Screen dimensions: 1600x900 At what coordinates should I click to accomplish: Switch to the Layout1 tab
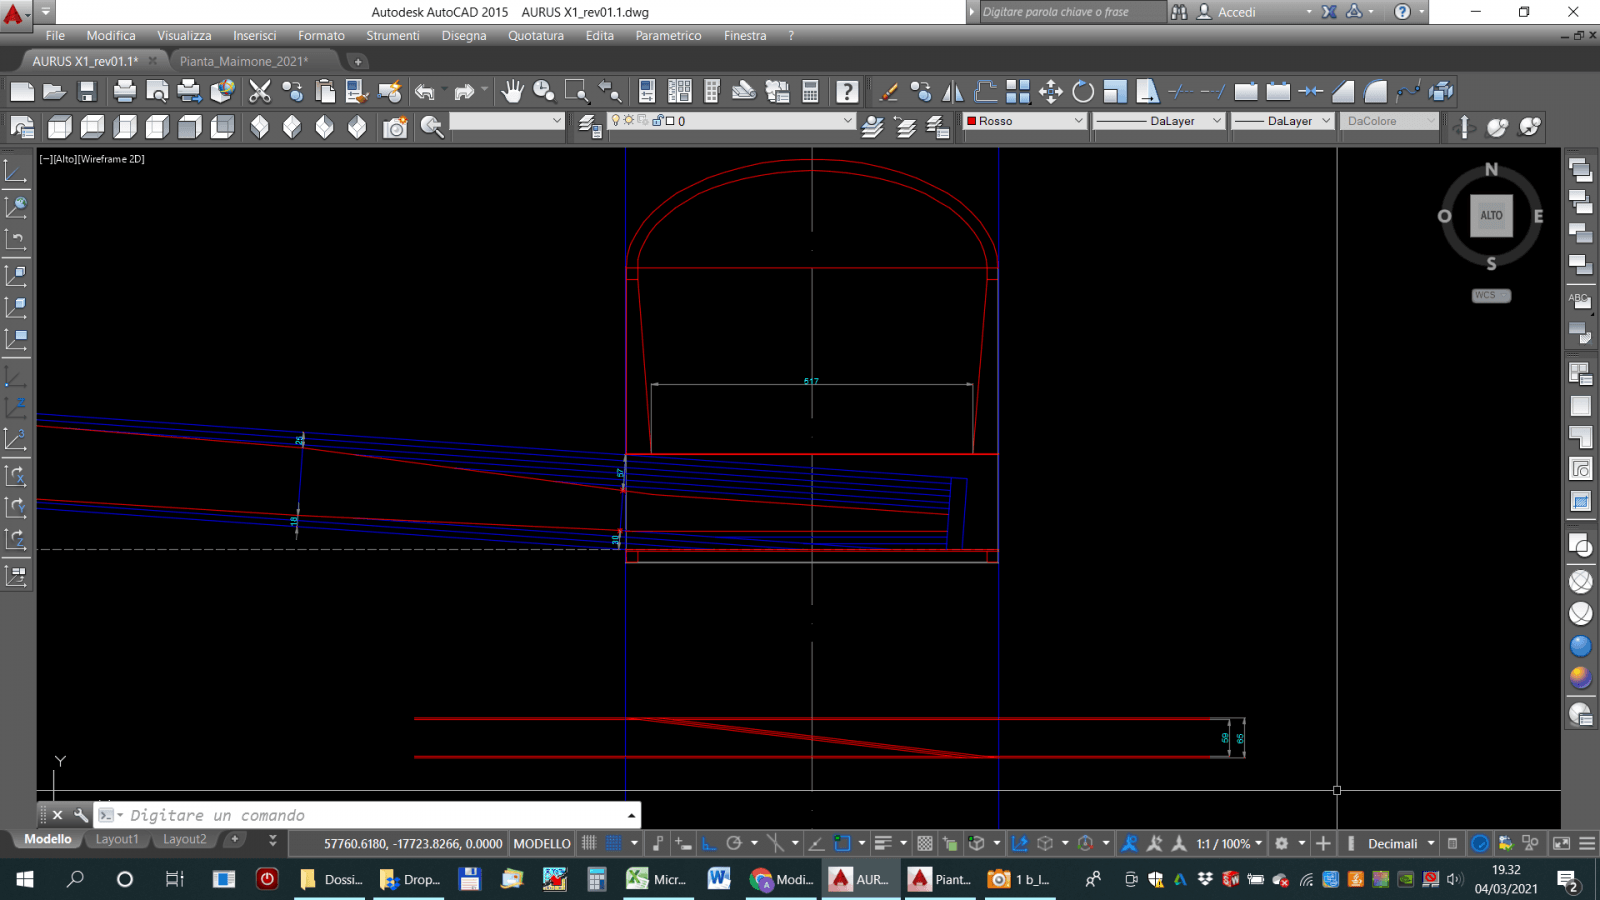pos(117,840)
